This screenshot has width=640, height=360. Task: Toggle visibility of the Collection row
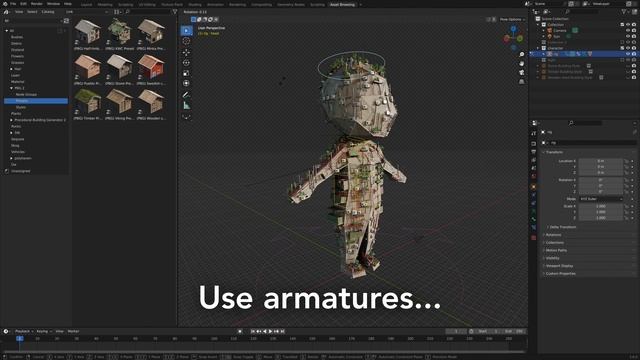[x=628, y=25]
